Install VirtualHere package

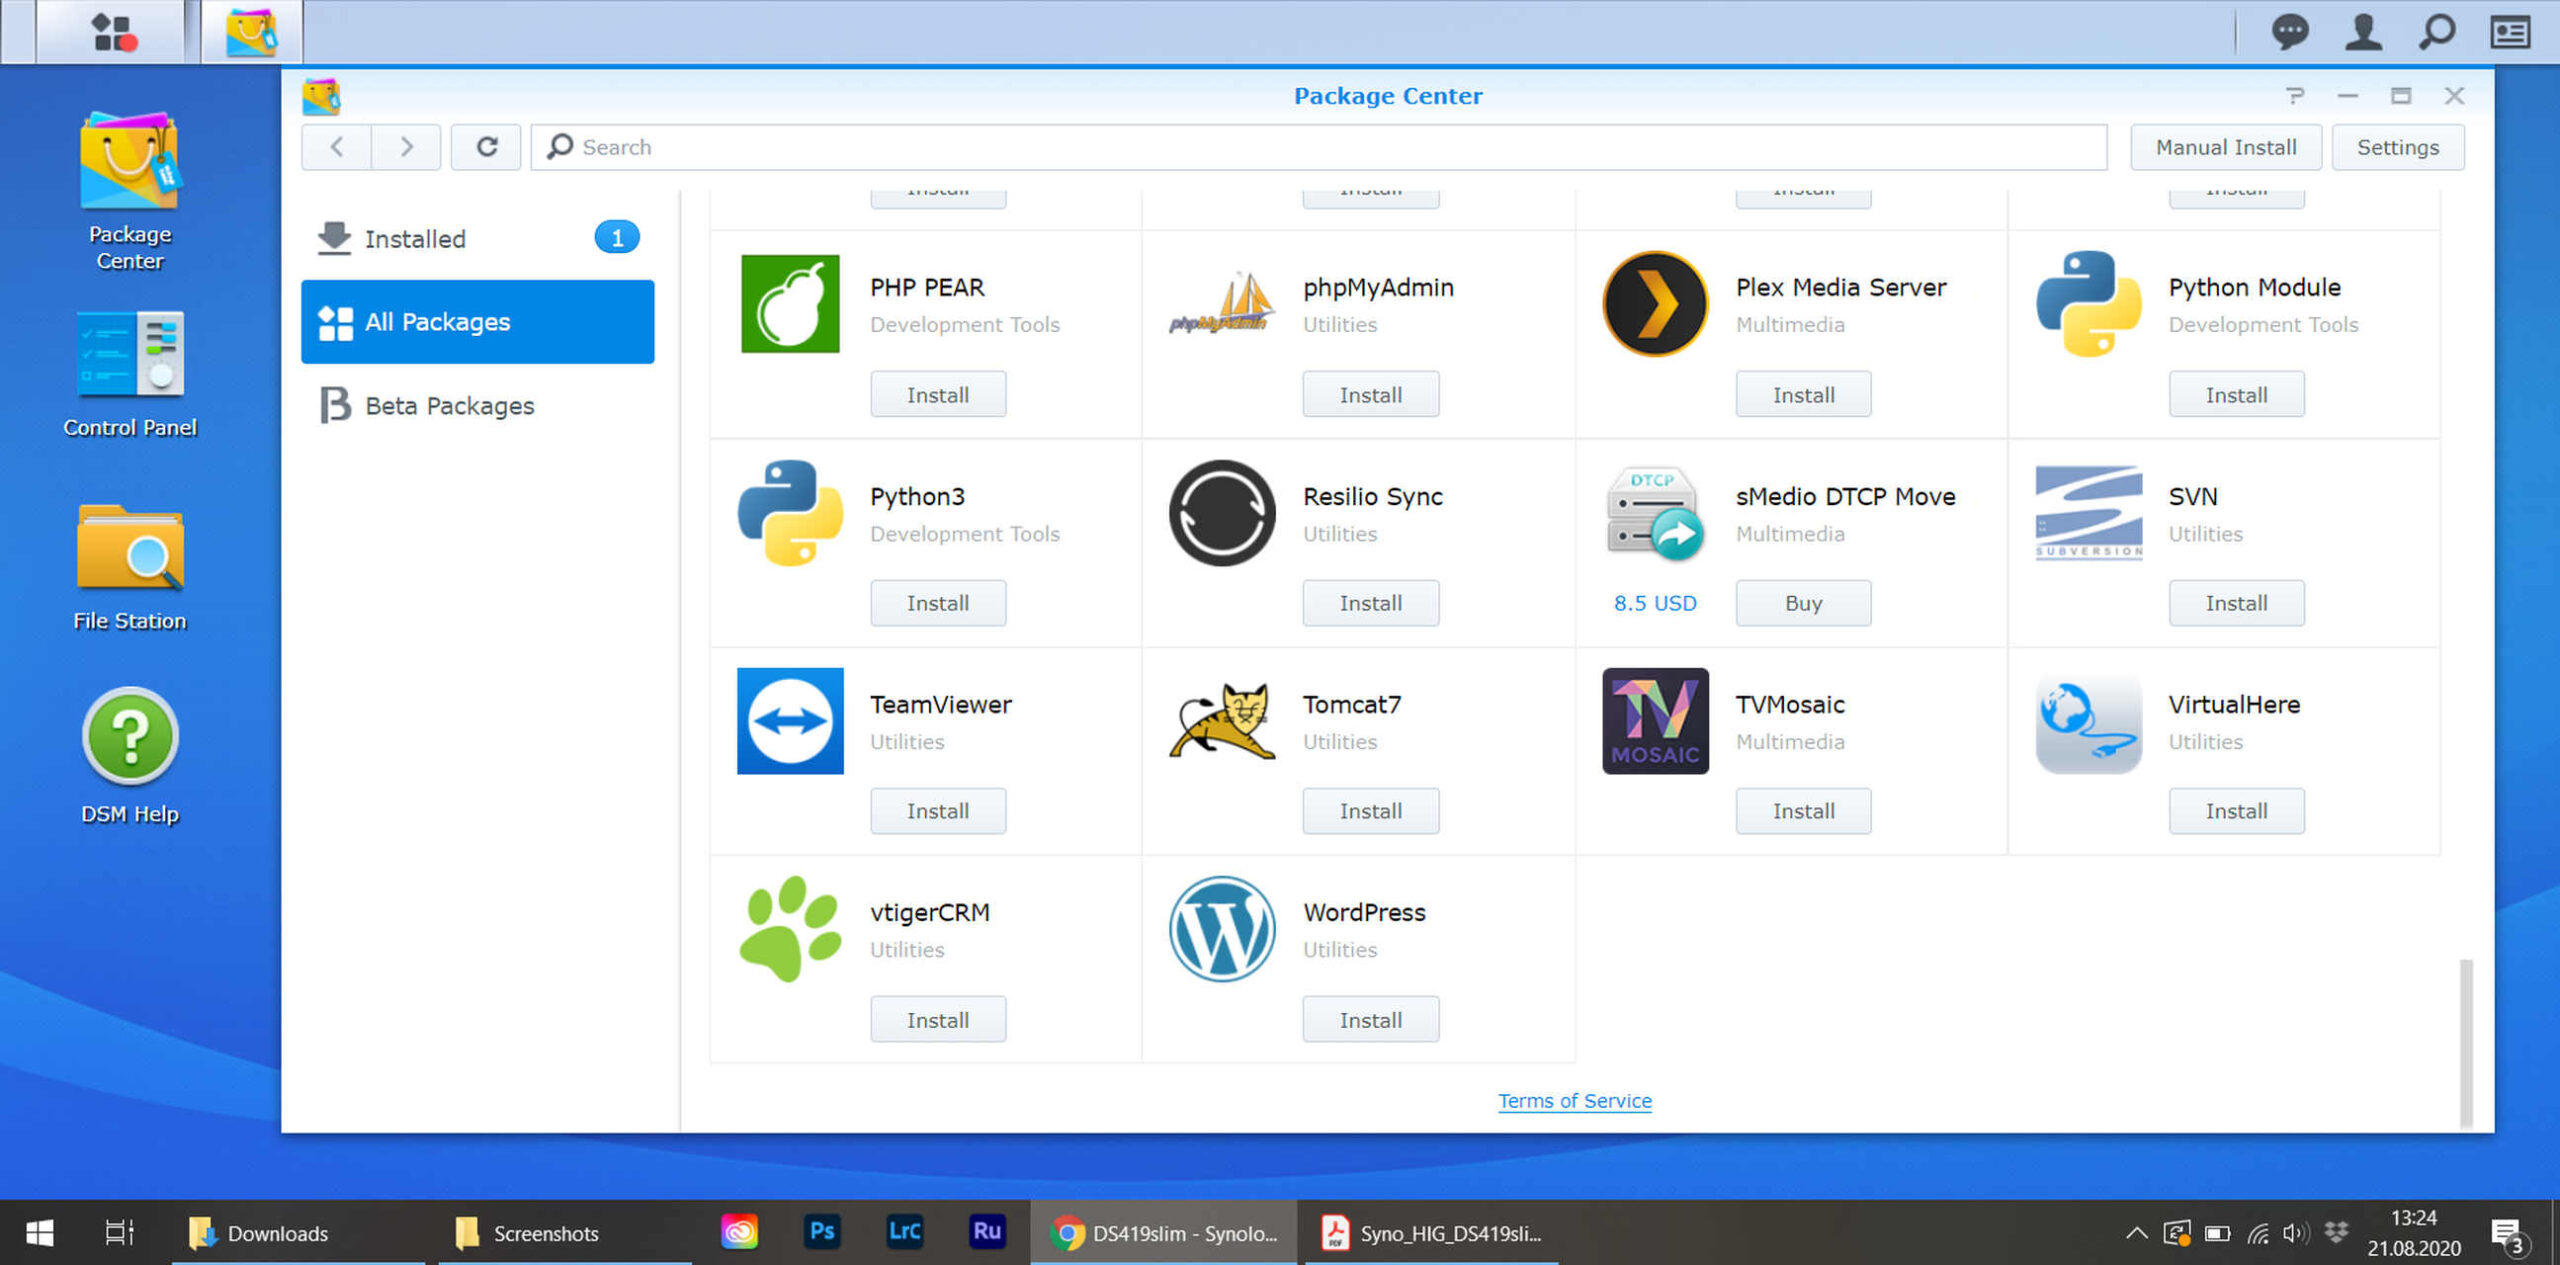pyautogui.click(x=2237, y=811)
